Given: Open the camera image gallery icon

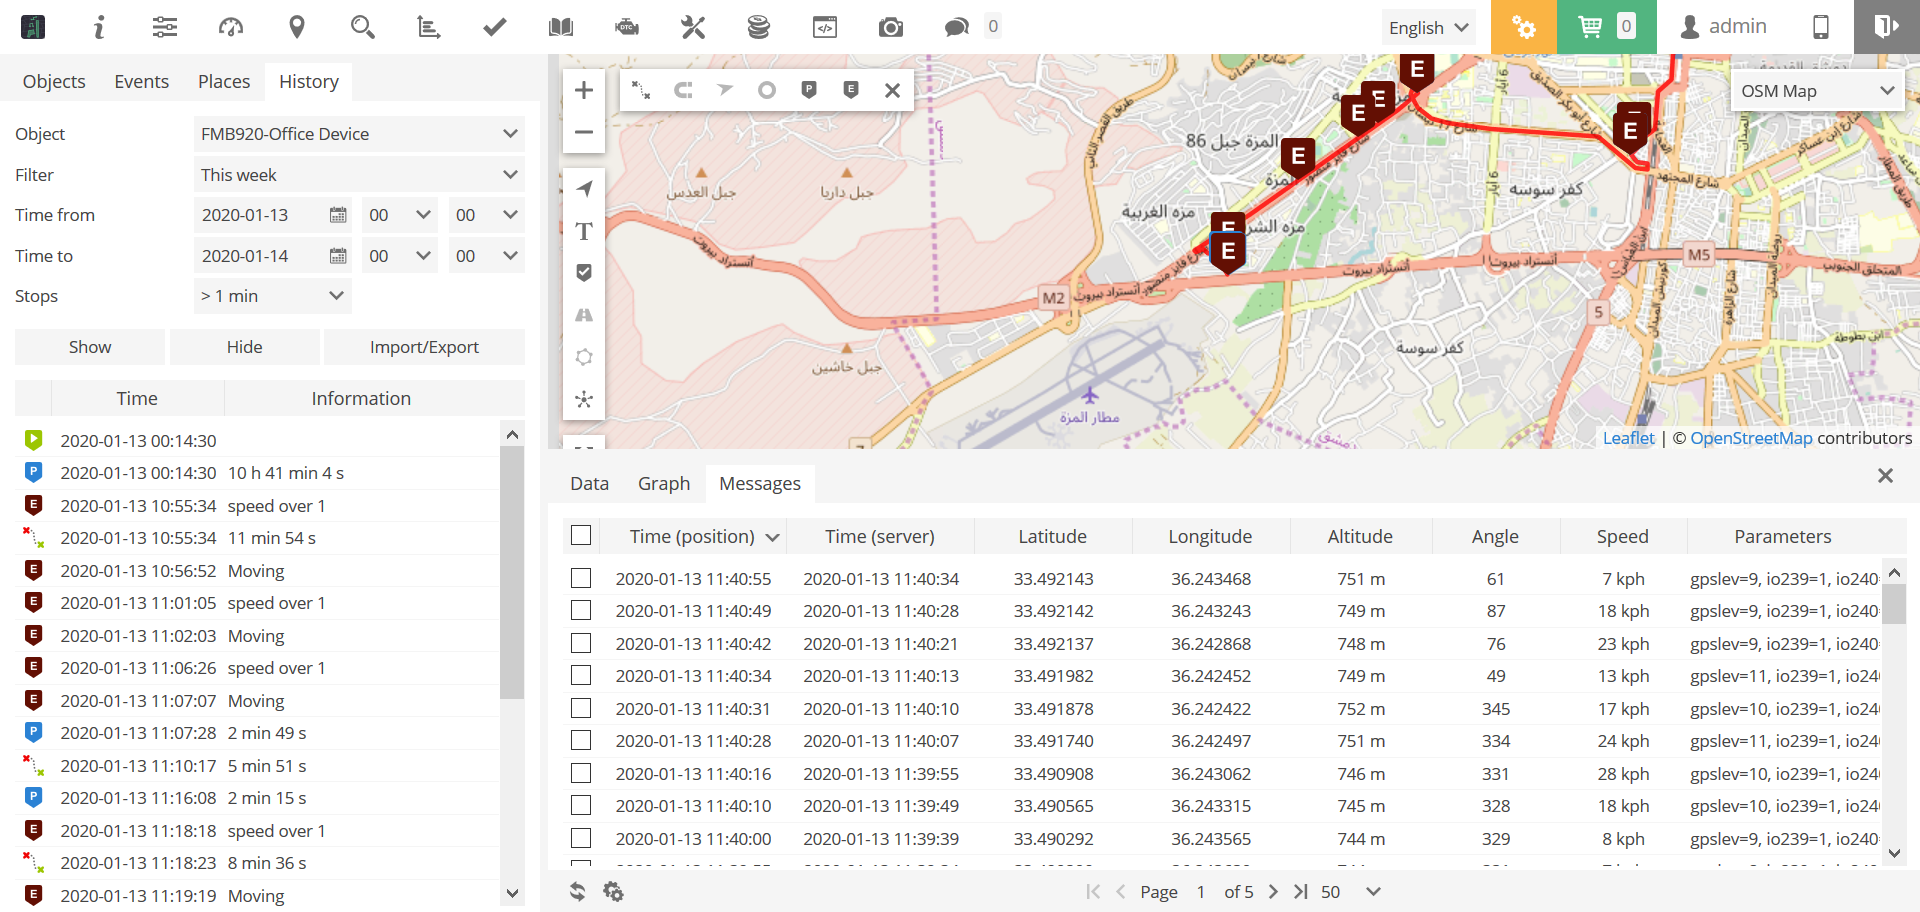Looking at the screenshot, I should coord(891,27).
